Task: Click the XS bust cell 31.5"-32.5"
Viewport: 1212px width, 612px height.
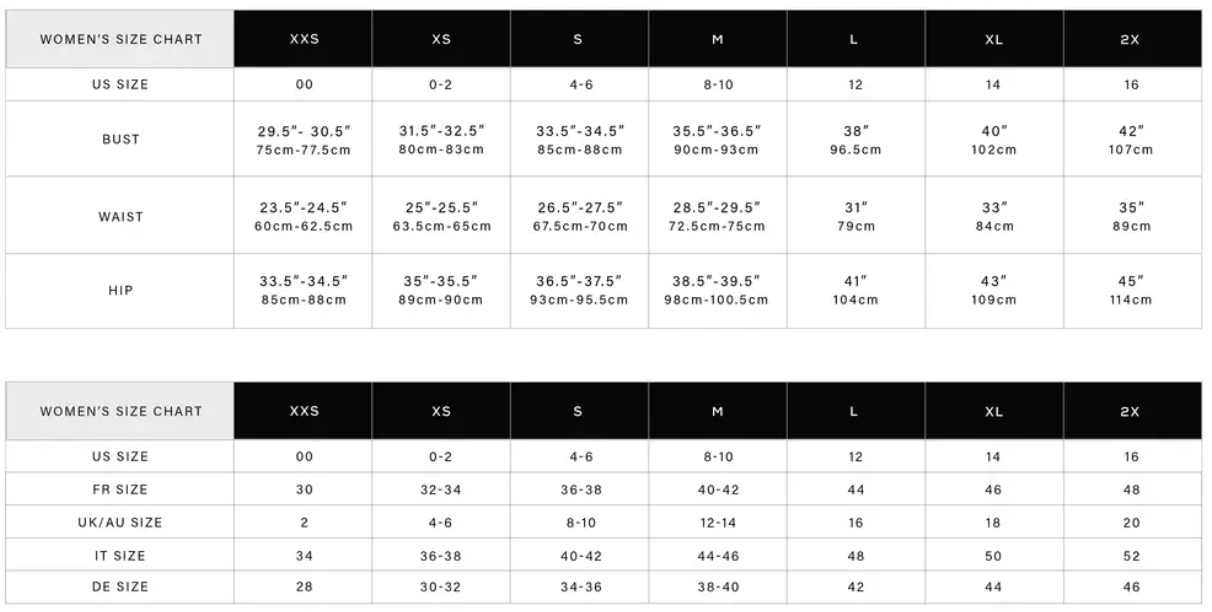Action: coord(441,139)
